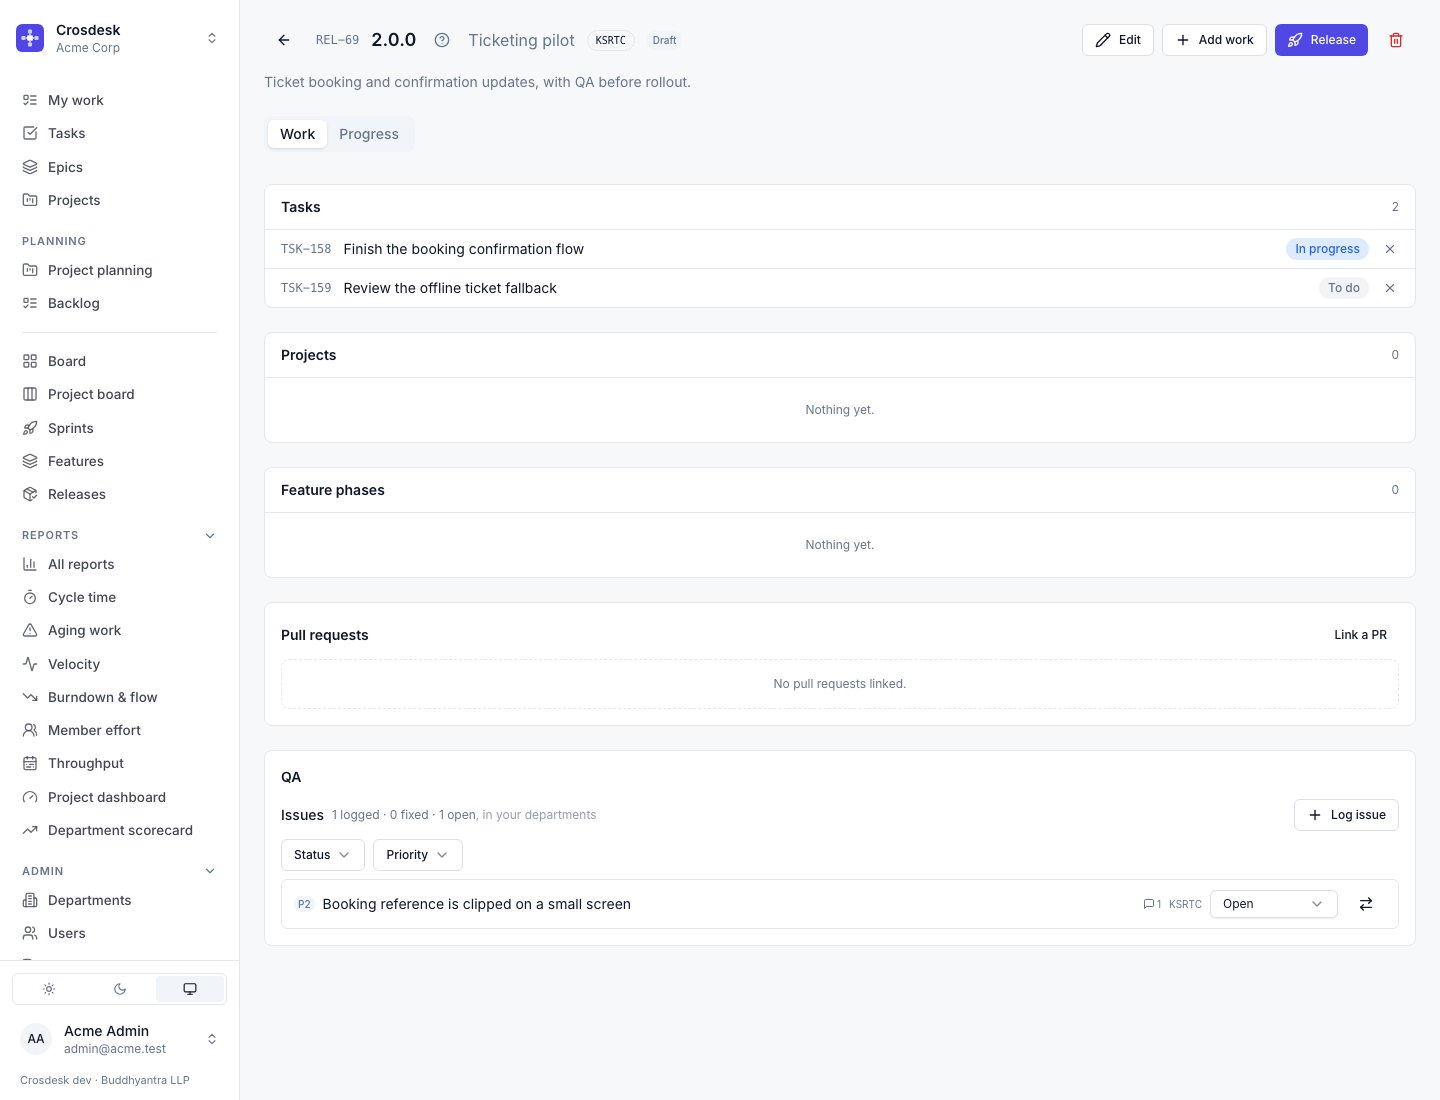Click the Add work button
This screenshot has width=1440, height=1100.
pyautogui.click(x=1214, y=40)
